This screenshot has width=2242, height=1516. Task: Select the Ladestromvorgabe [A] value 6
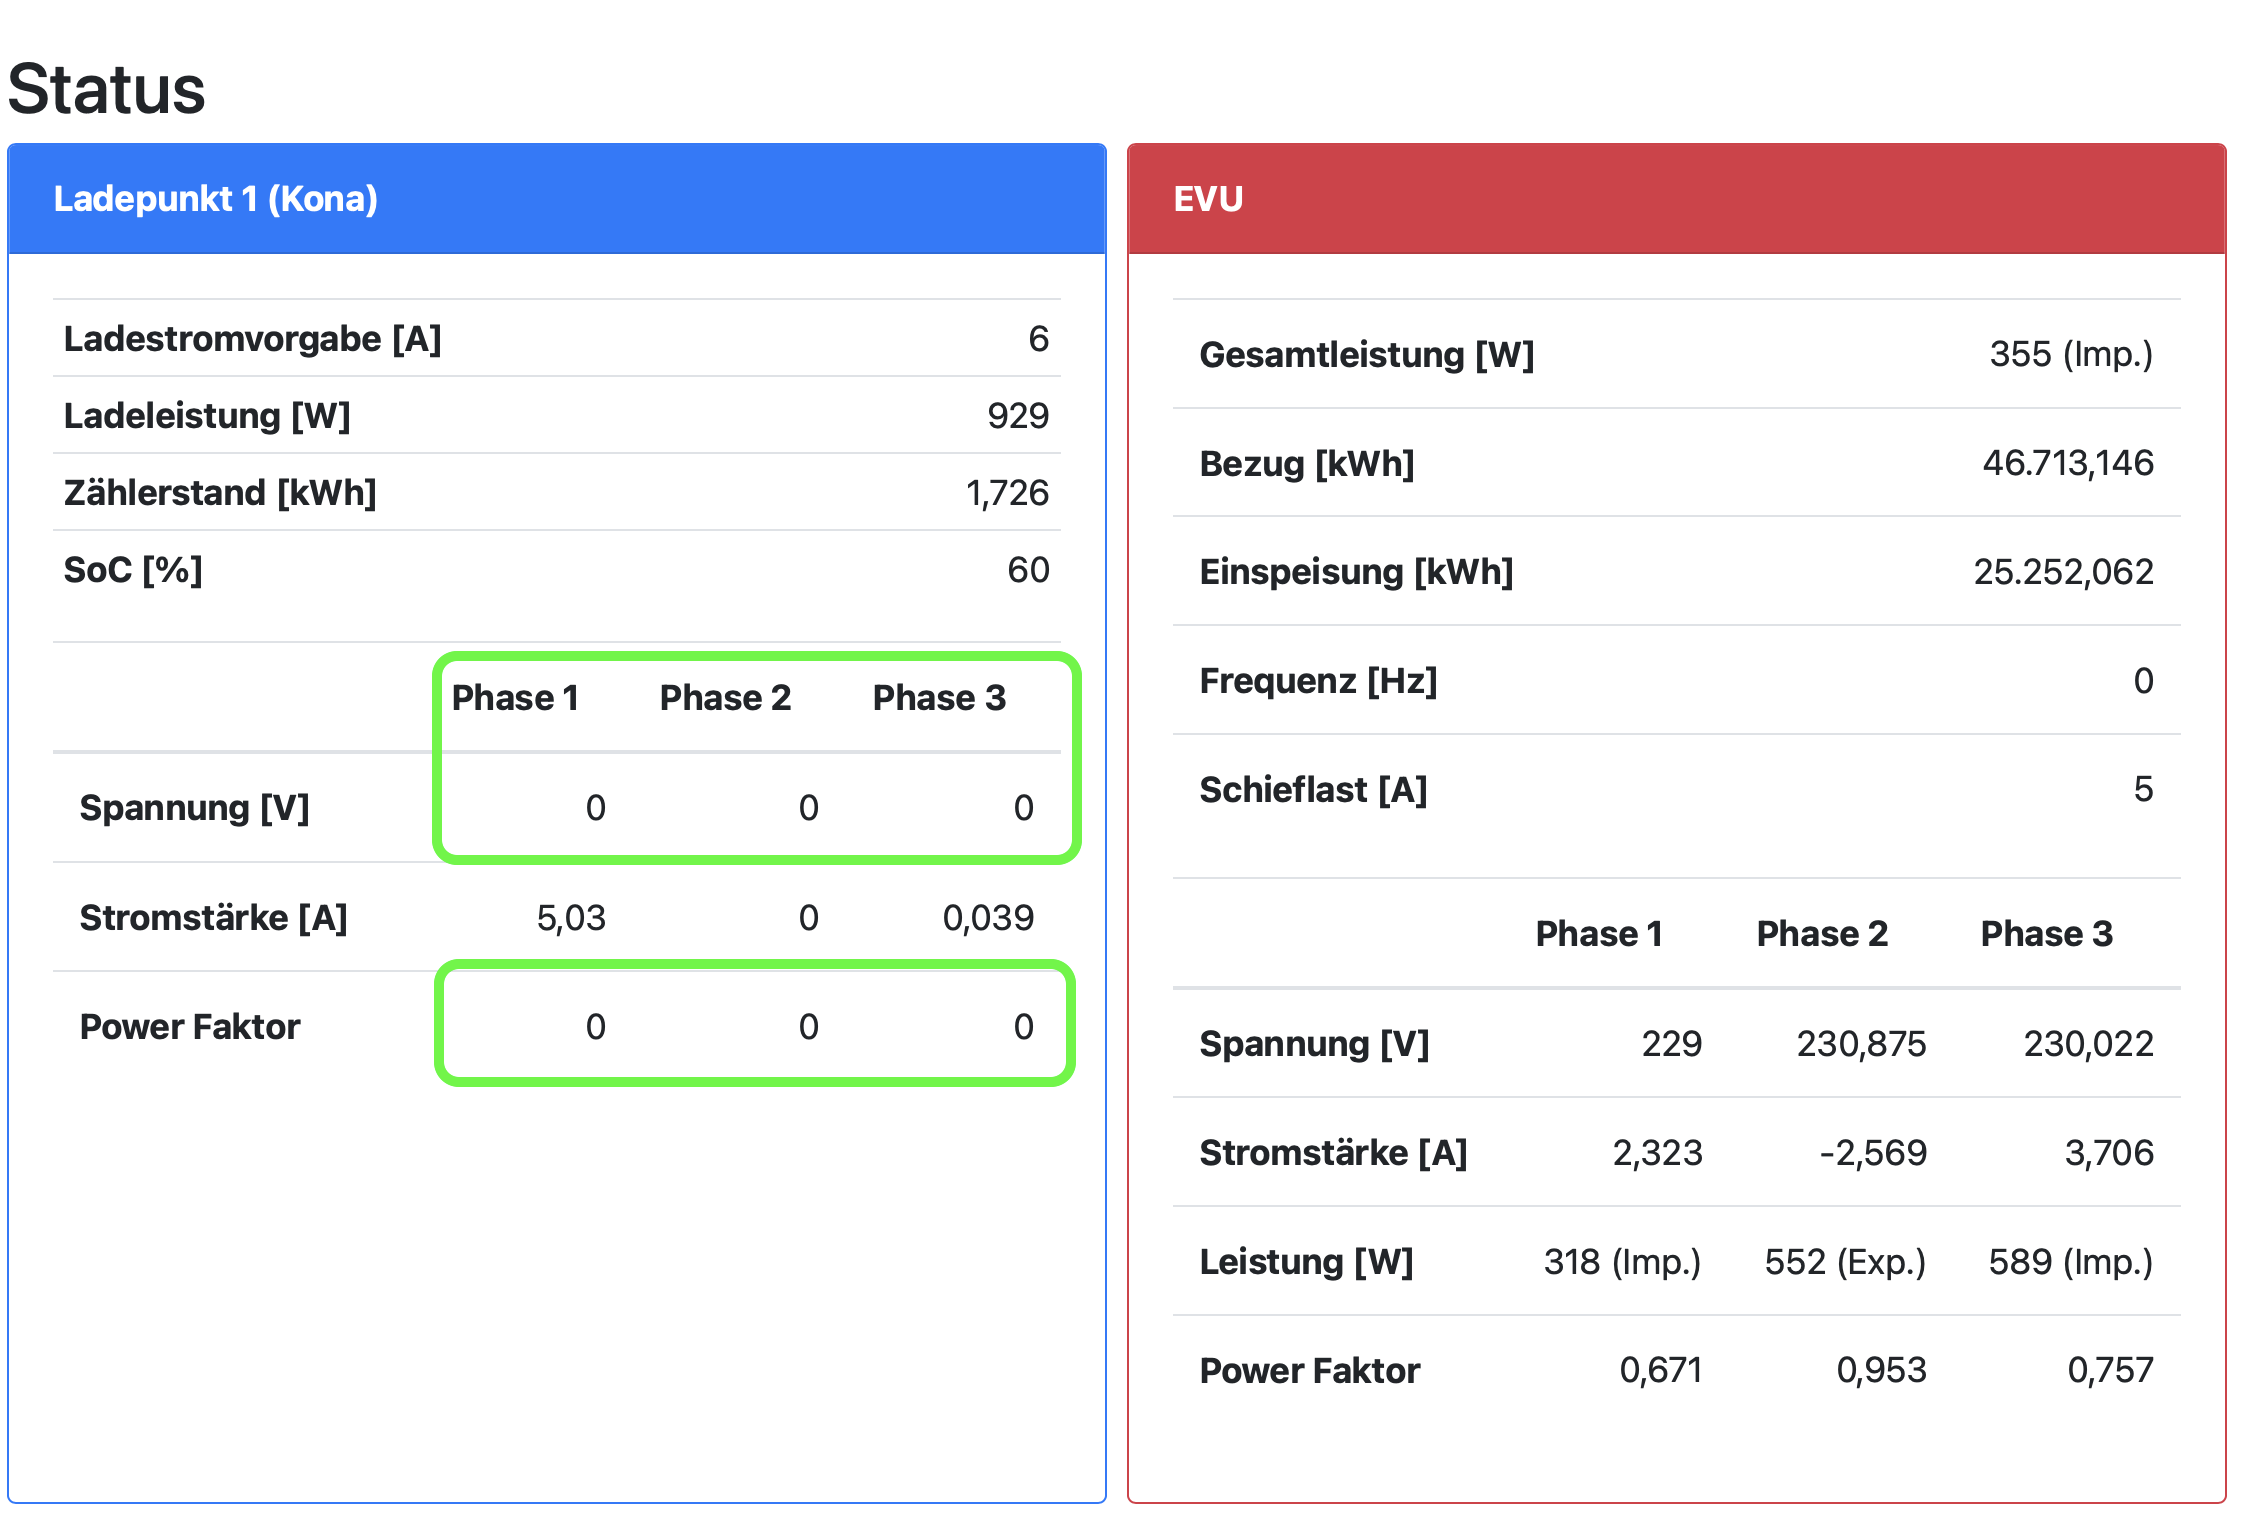(x=1038, y=339)
